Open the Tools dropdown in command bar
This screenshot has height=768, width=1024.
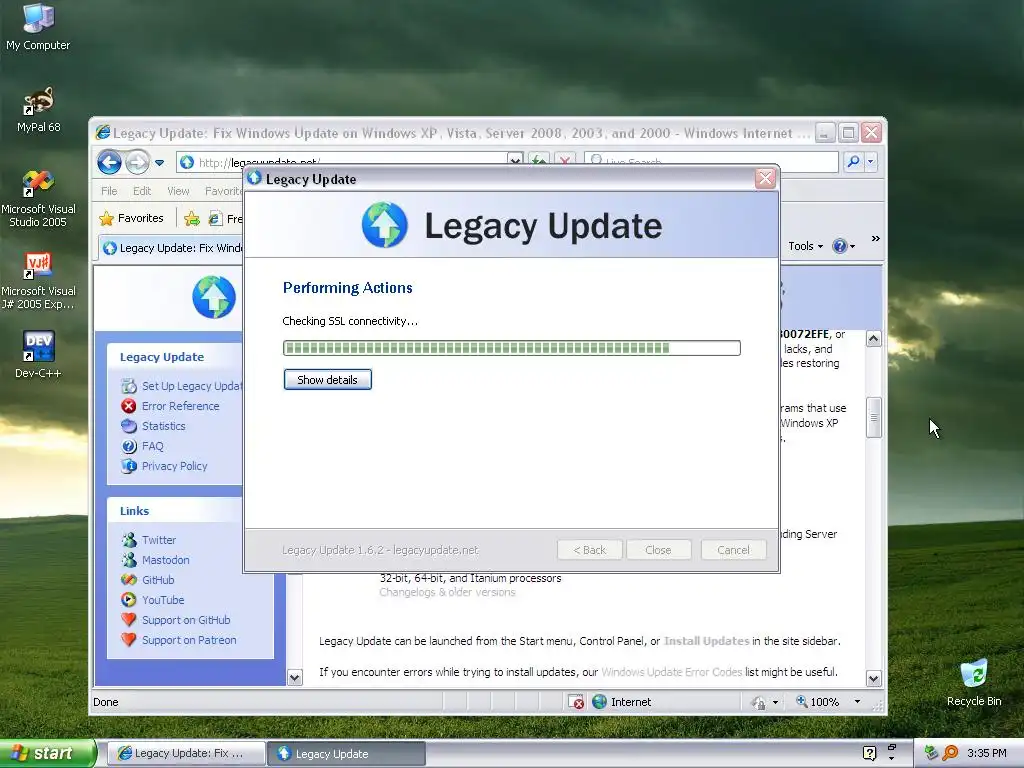click(x=805, y=246)
